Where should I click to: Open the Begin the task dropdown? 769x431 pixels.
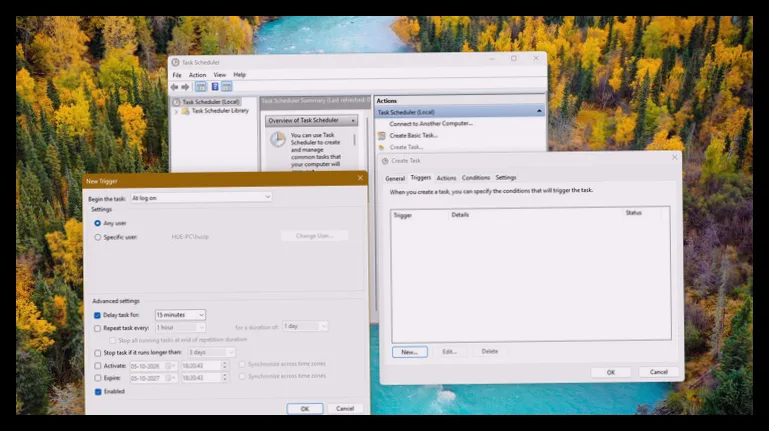[x=201, y=198]
